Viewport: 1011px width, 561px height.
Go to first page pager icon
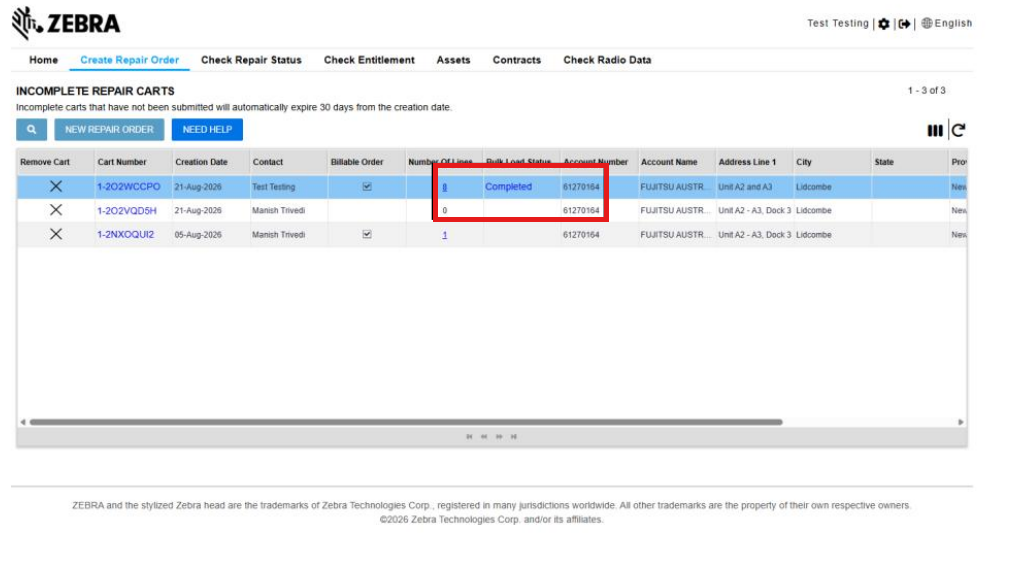pos(469,437)
